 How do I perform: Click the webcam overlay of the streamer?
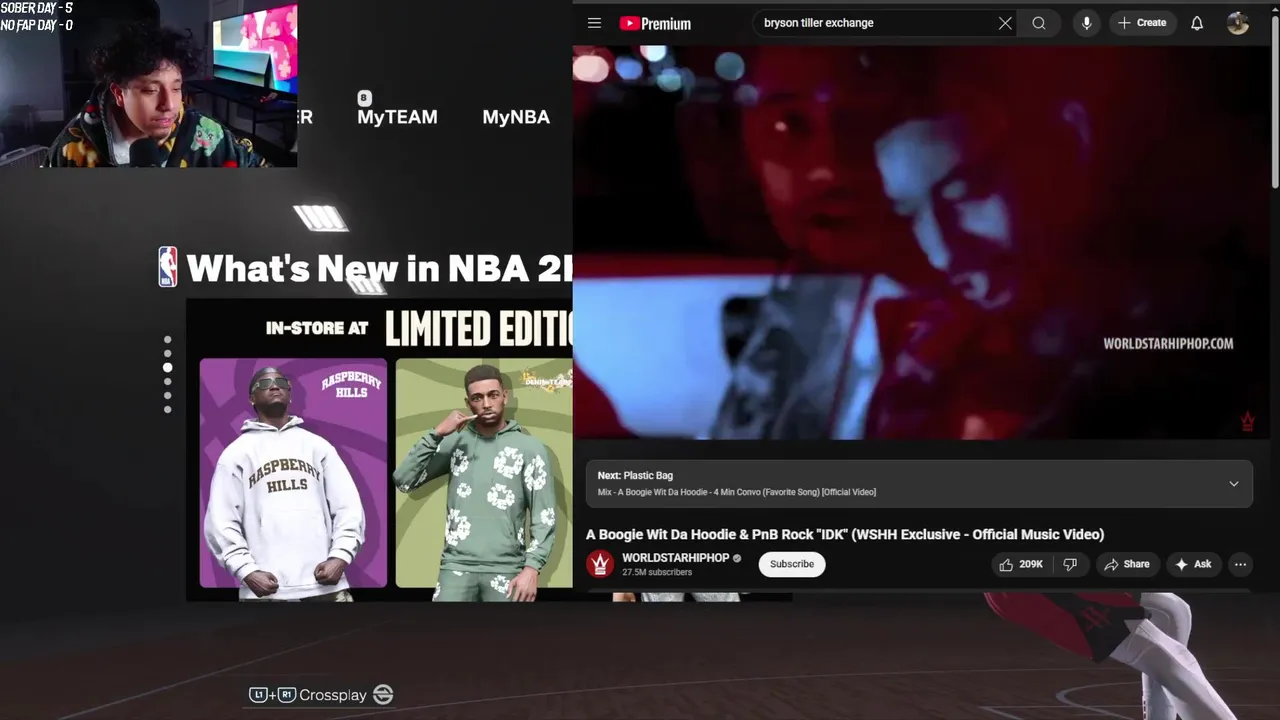pyautogui.click(x=148, y=84)
